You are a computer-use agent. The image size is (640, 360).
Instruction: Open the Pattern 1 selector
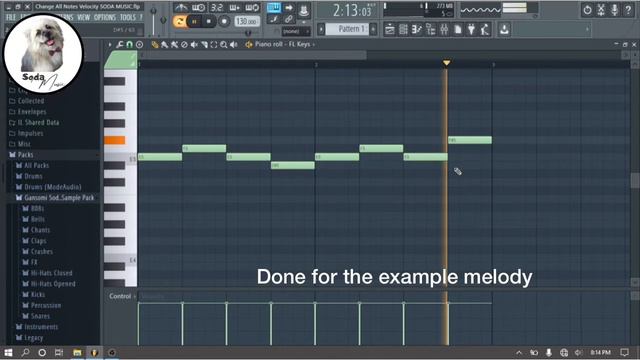point(353,29)
